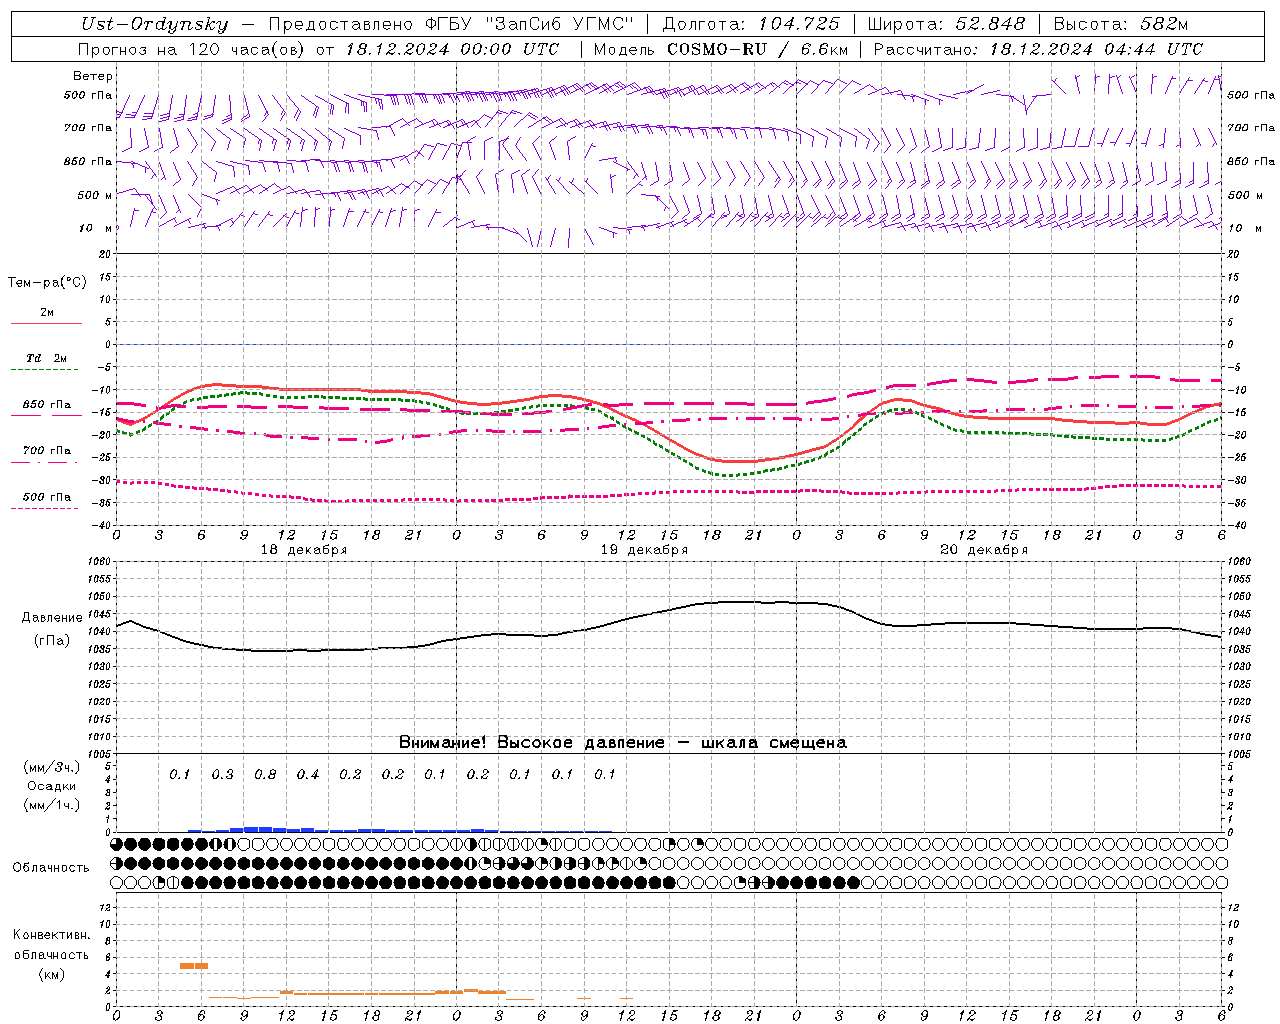Click the 0.8 precipitation value

click(x=265, y=775)
